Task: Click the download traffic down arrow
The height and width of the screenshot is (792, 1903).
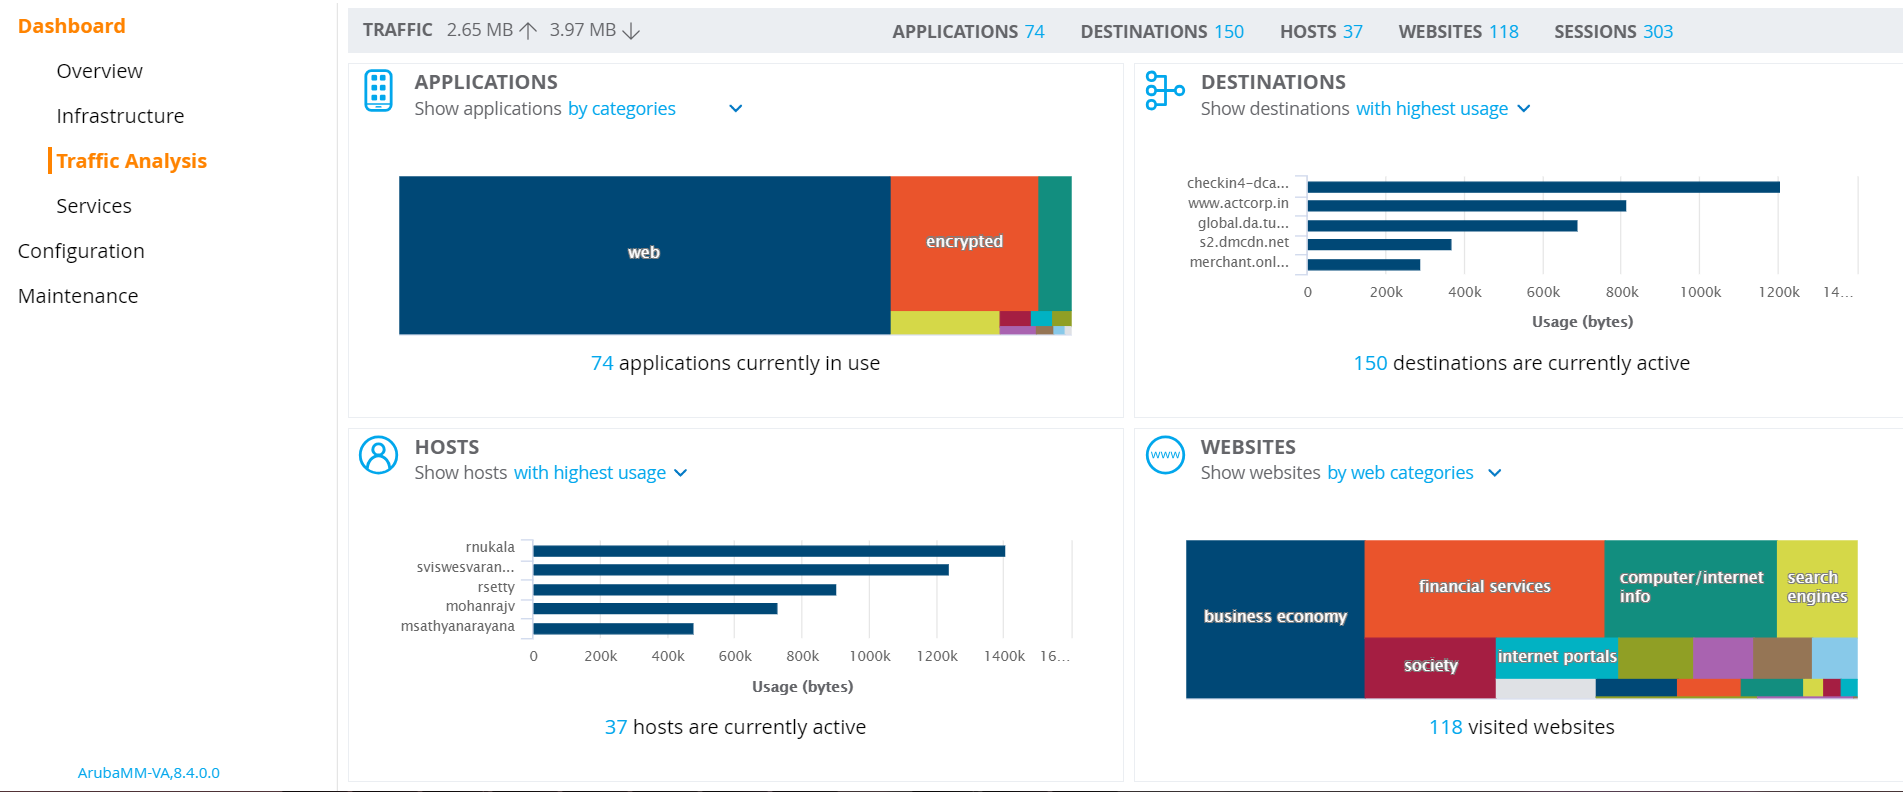Action: pos(631,31)
